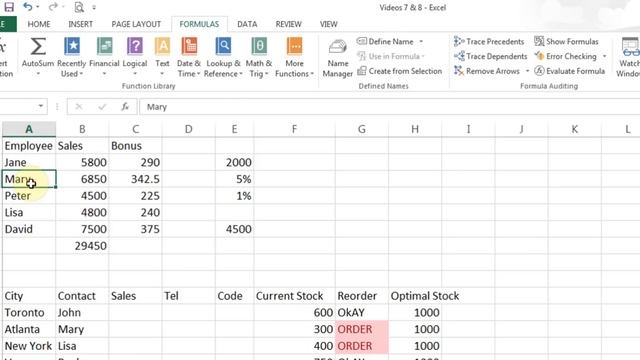
Task: Click the Insert Function fx icon
Action: [125, 107]
